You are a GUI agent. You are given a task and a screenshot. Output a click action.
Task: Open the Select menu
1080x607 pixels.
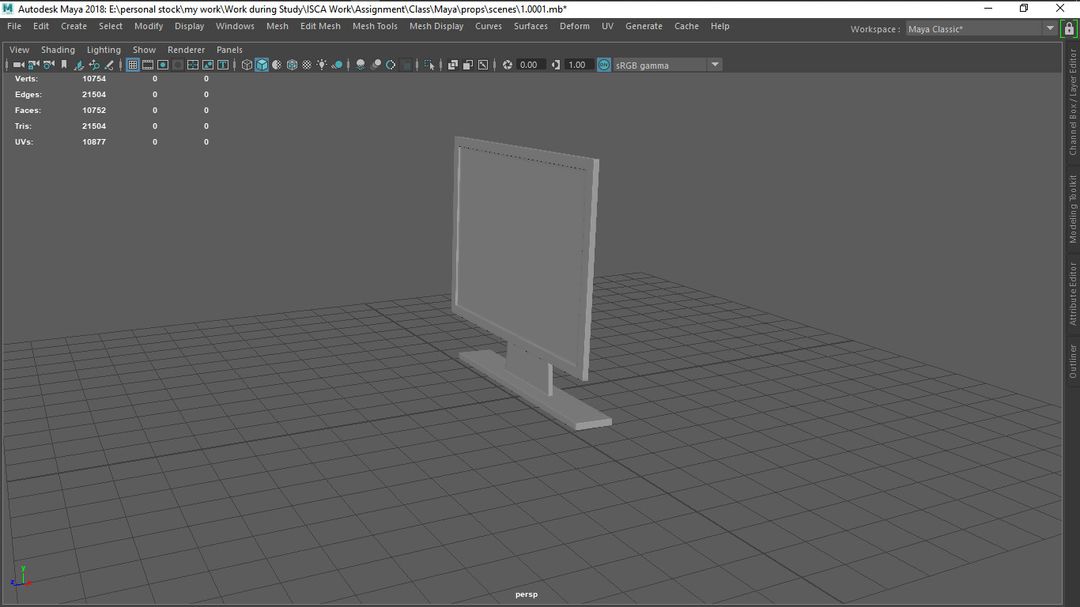(x=110, y=26)
